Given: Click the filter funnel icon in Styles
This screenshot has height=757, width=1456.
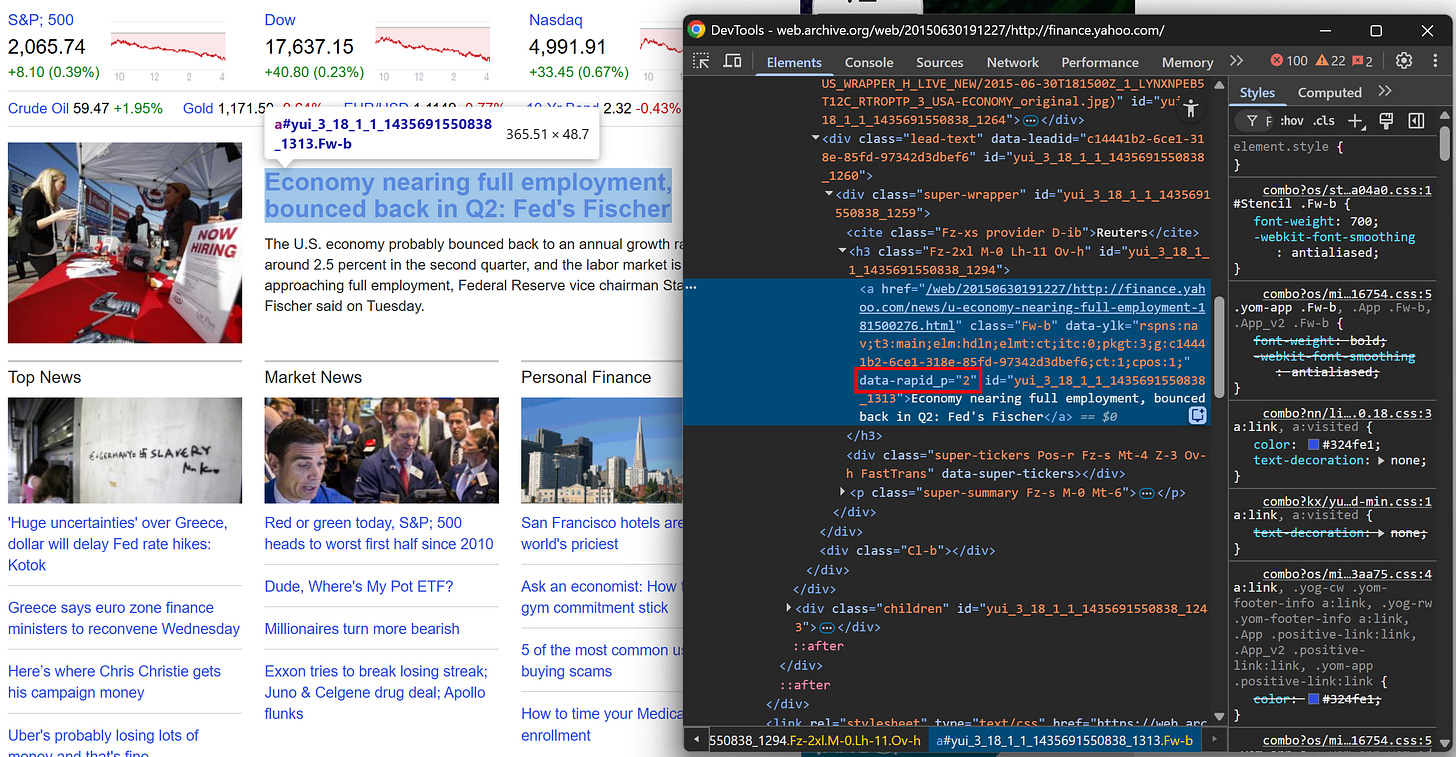Looking at the screenshot, I should (x=1251, y=120).
